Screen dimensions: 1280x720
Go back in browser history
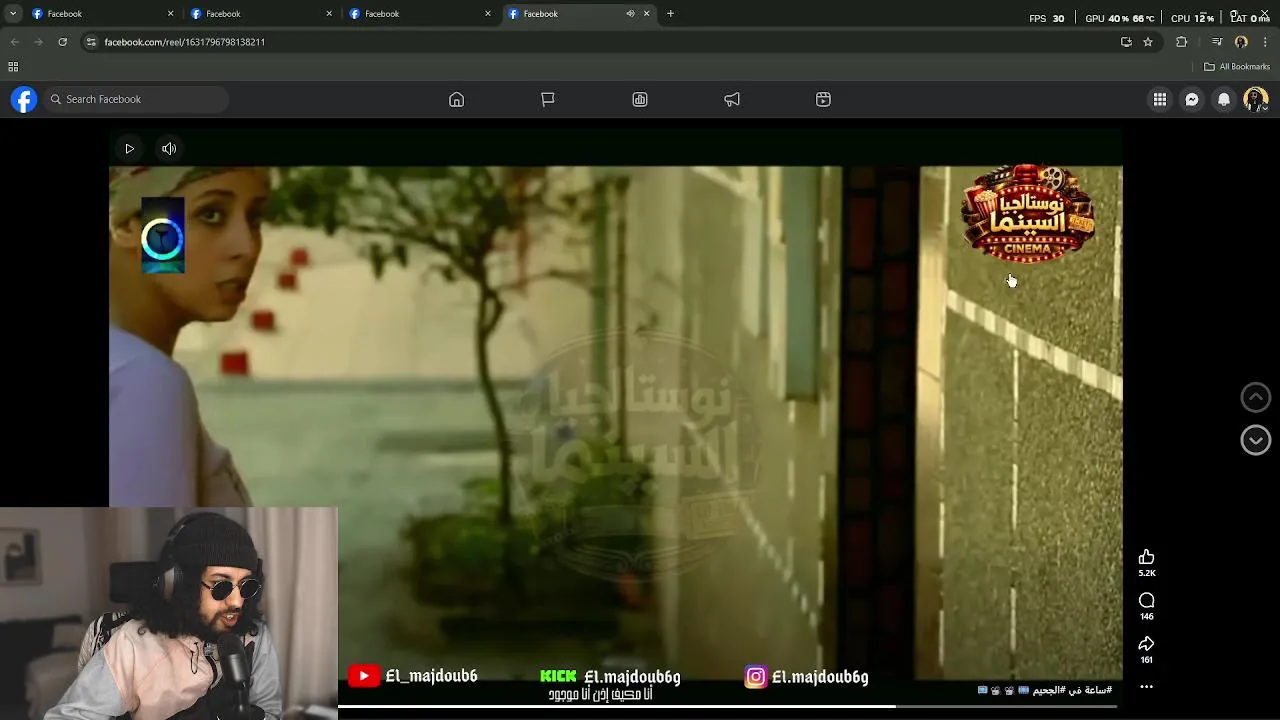[14, 42]
